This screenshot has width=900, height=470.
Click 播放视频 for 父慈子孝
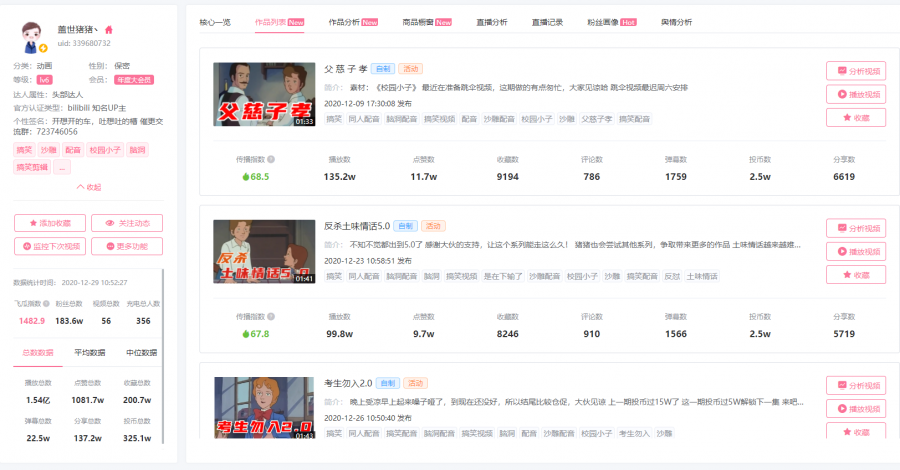pos(856,94)
